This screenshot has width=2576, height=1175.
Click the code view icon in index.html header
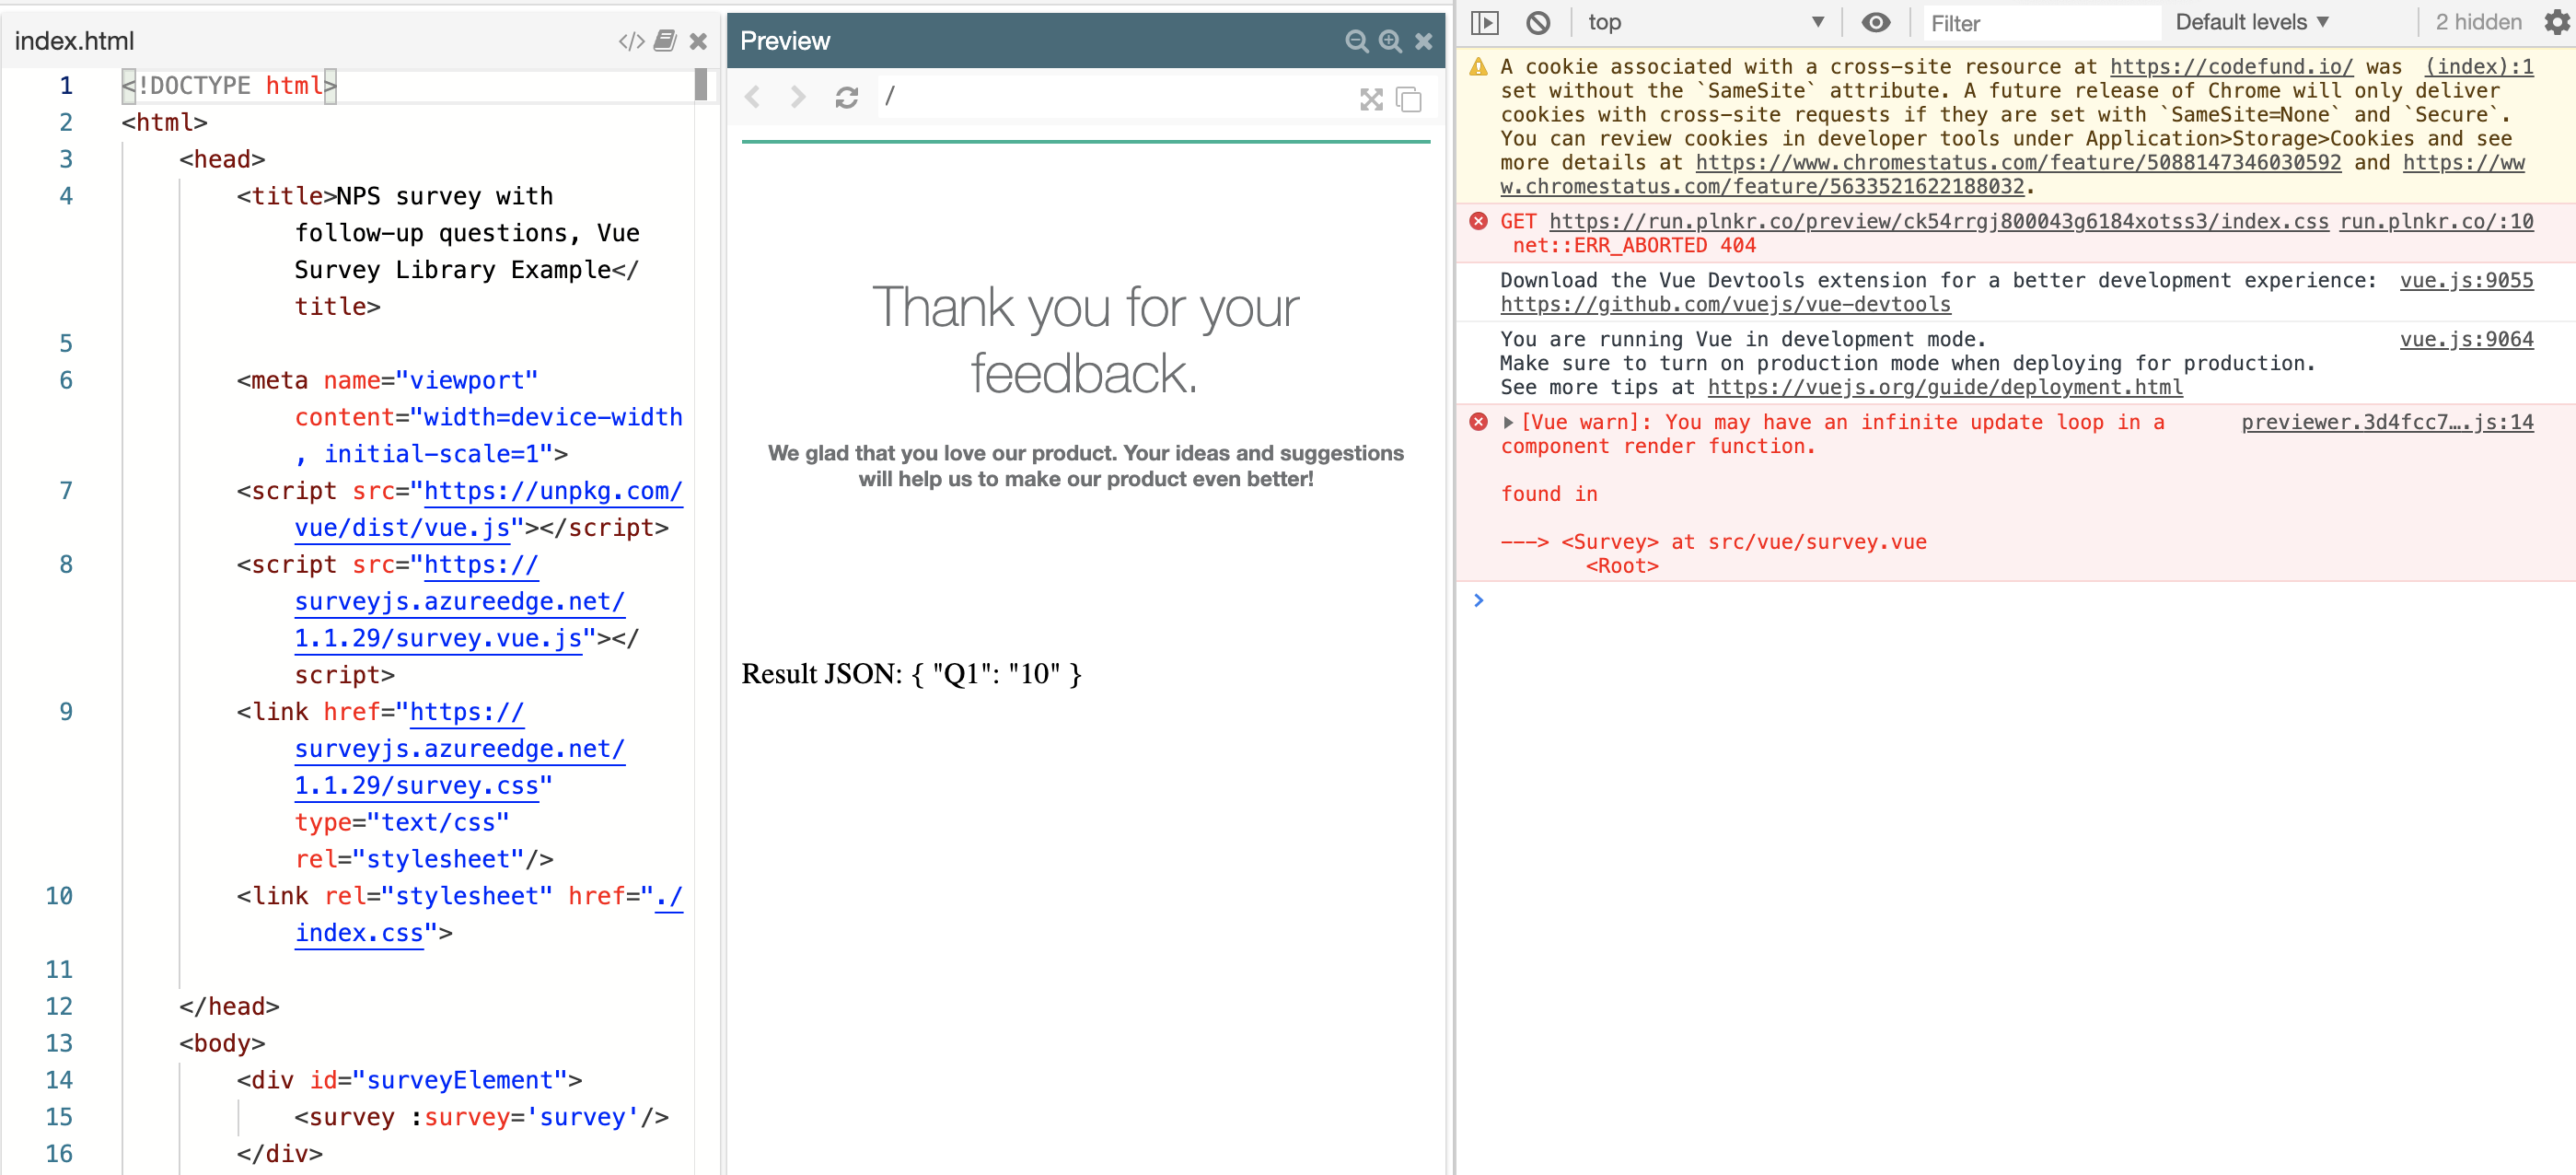[x=631, y=41]
